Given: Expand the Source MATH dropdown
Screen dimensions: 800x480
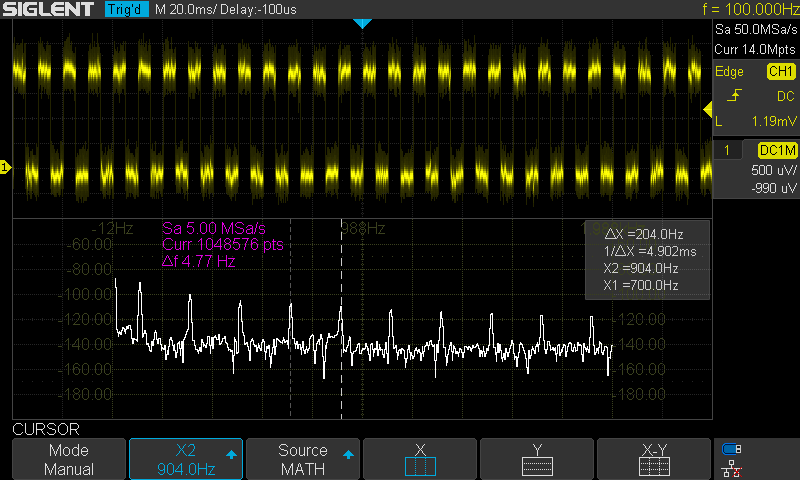Looking at the screenshot, I should point(303,459).
